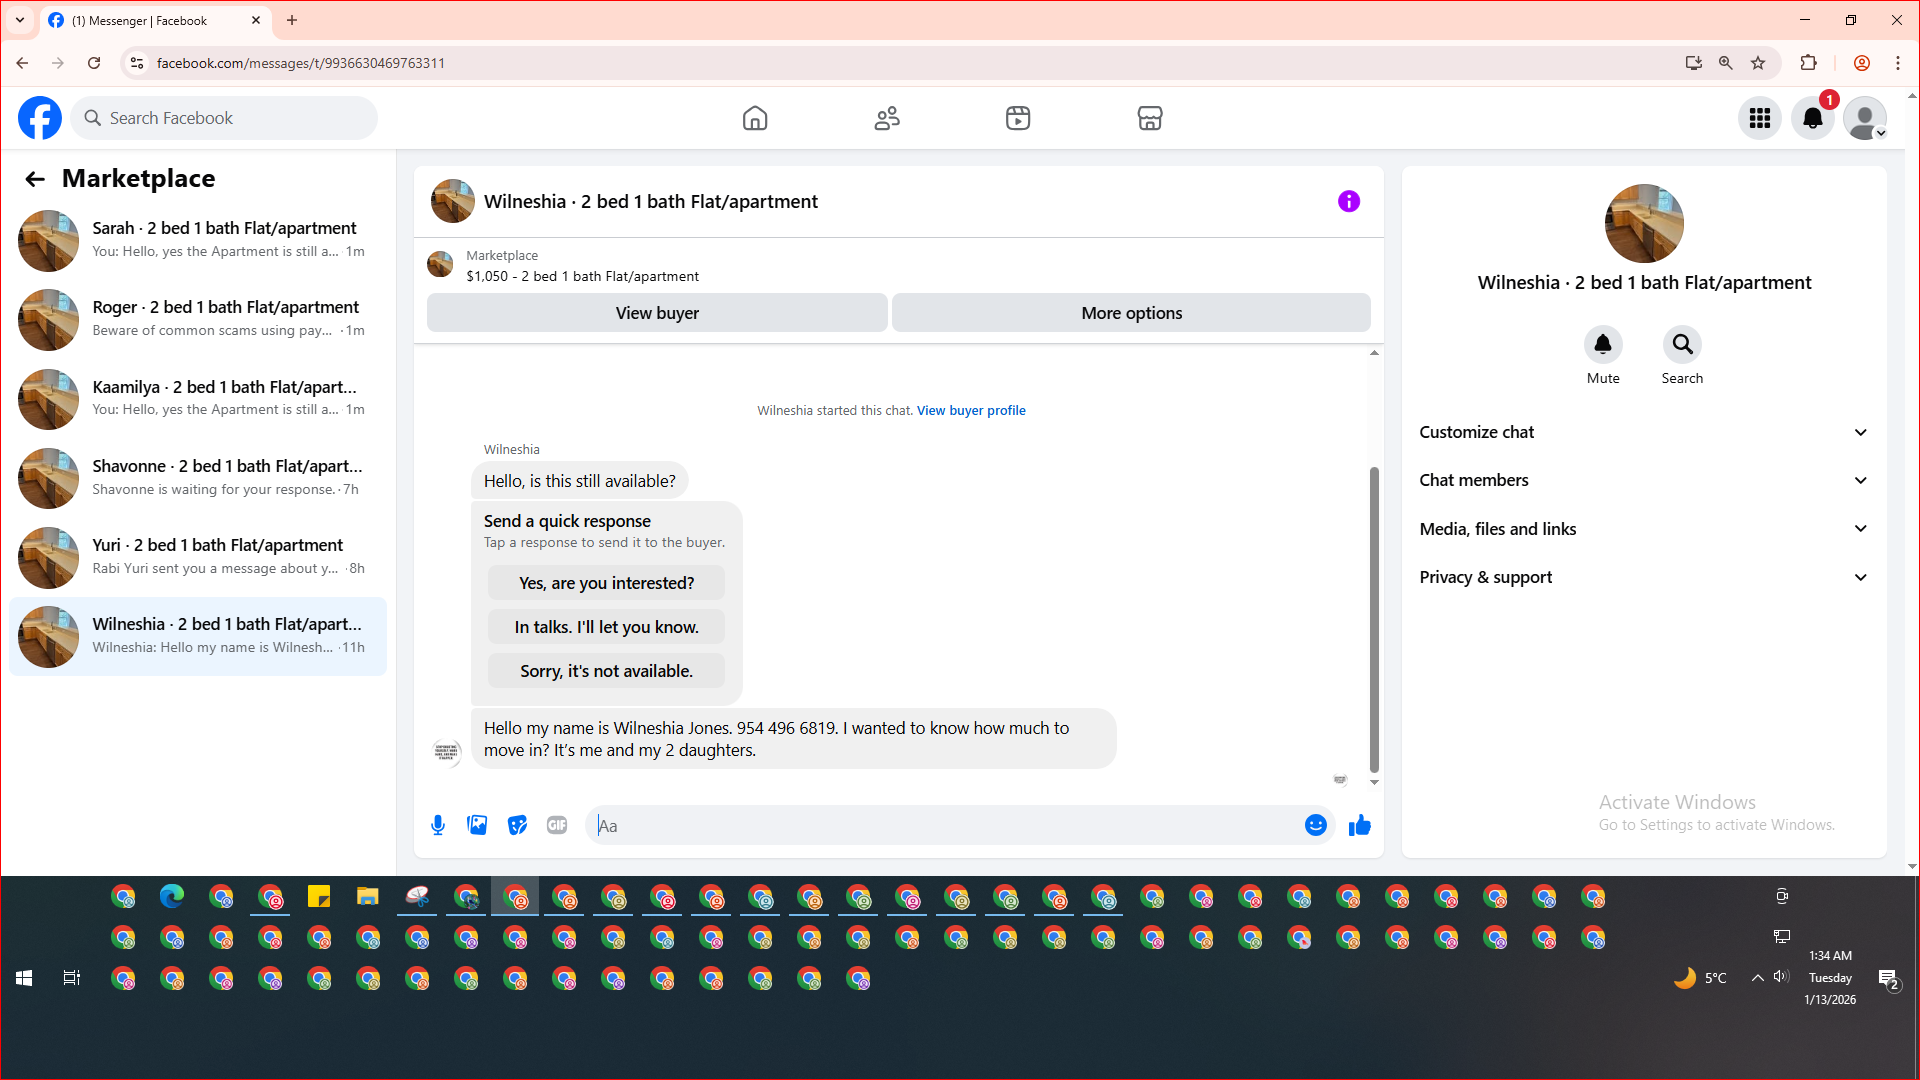Click the voice clip microphone icon
1920x1080 pixels.
coord(438,825)
